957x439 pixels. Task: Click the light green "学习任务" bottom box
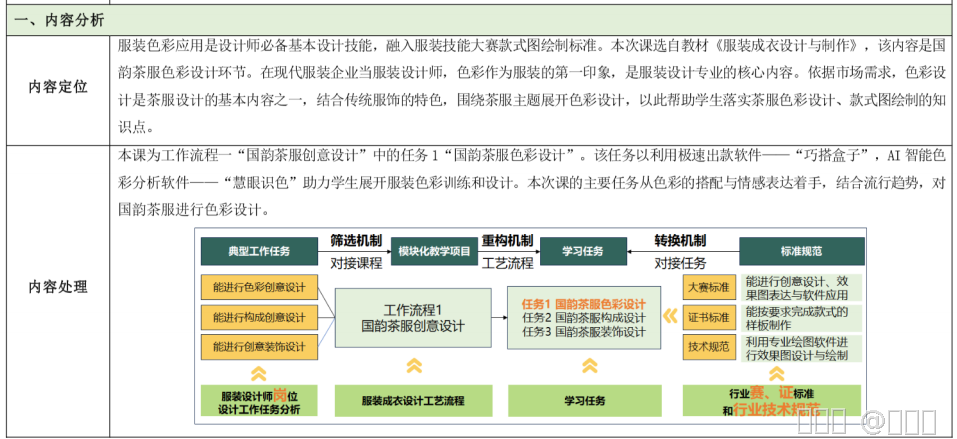pos(584,401)
